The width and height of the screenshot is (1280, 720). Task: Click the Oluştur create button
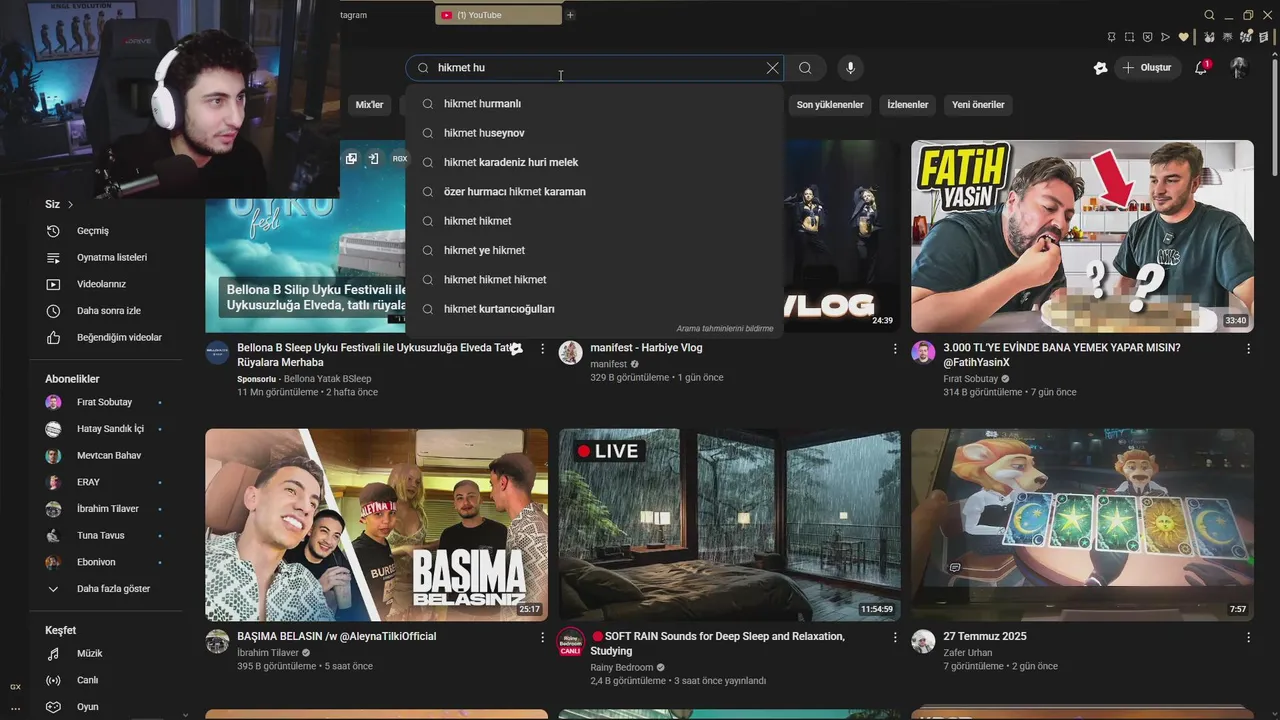pyautogui.click(x=1146, y=68)
